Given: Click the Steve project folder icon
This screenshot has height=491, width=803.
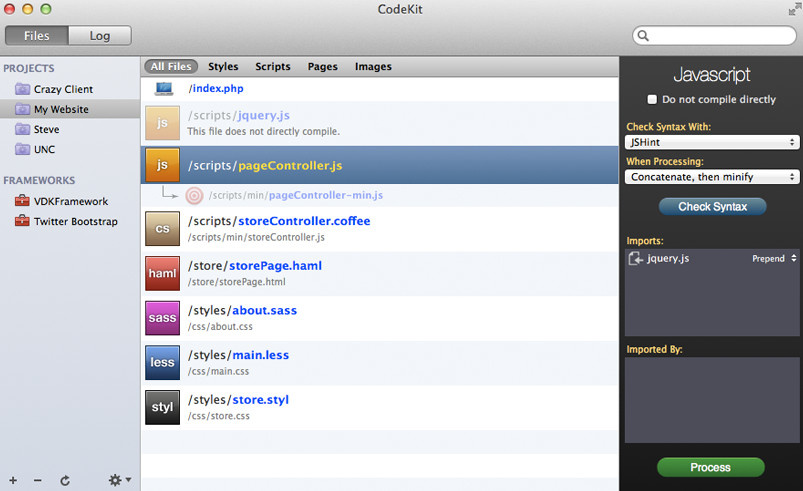Looking at the screenshot, I should pos(23,129).
